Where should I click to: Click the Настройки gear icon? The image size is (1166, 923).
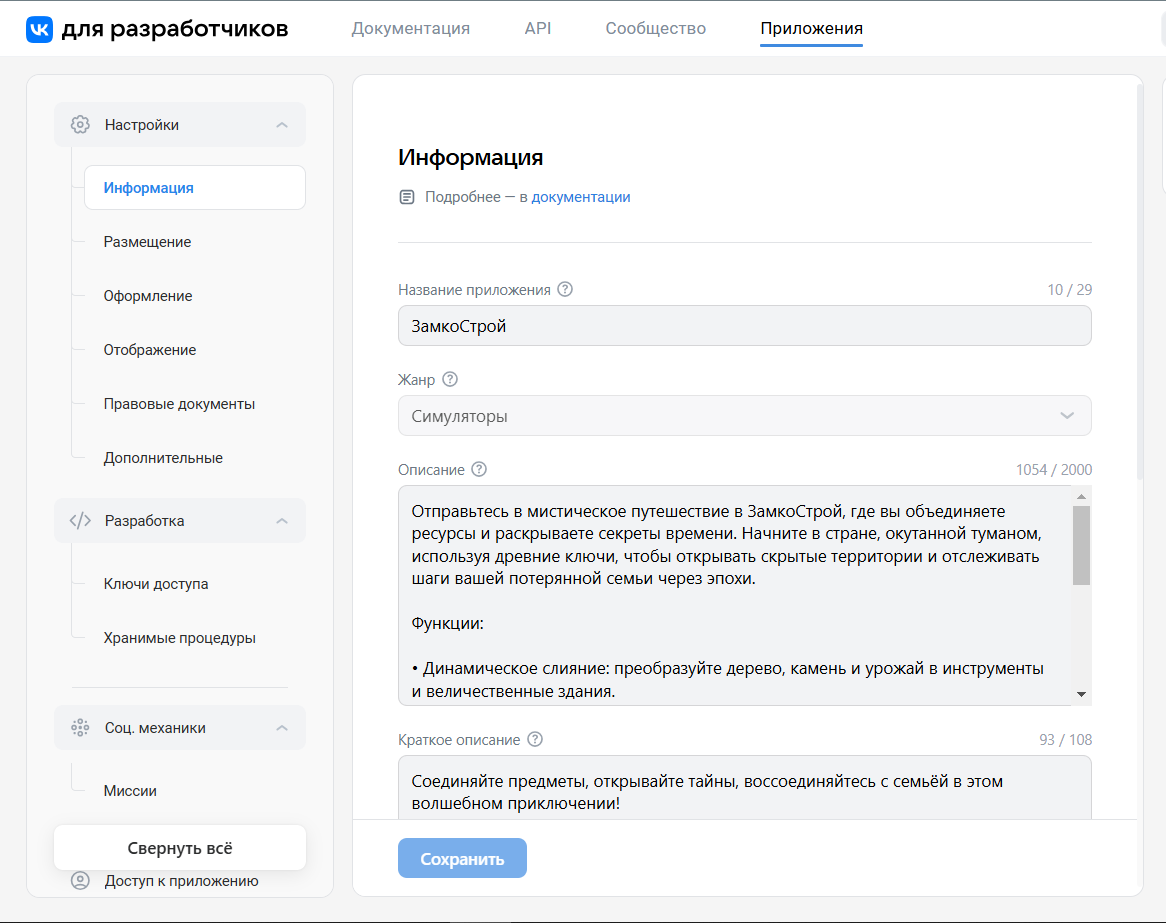(80, 125)
